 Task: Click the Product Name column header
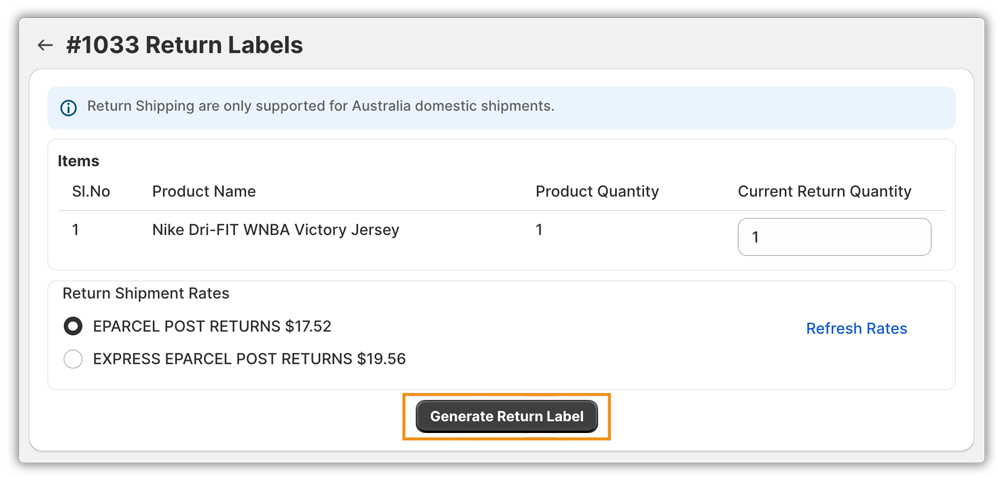(204, 191)
